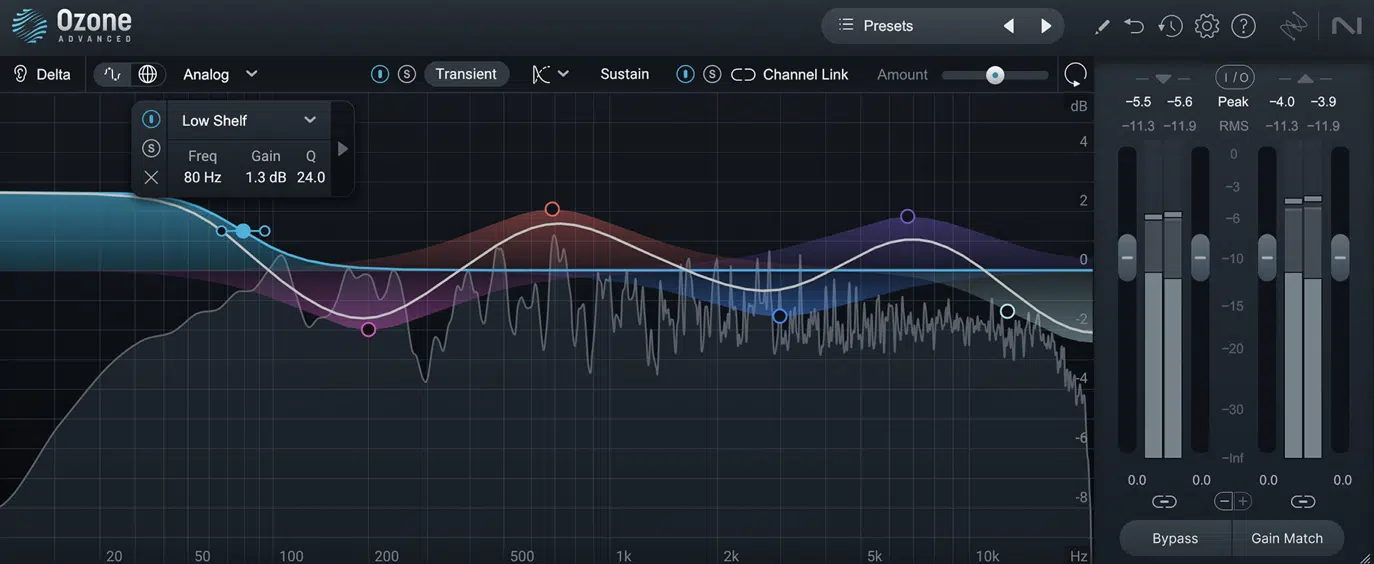This screenshot has height=564, width=1374.
Task: Toggle Transient power enable button
Action: [x=380, y=74]
